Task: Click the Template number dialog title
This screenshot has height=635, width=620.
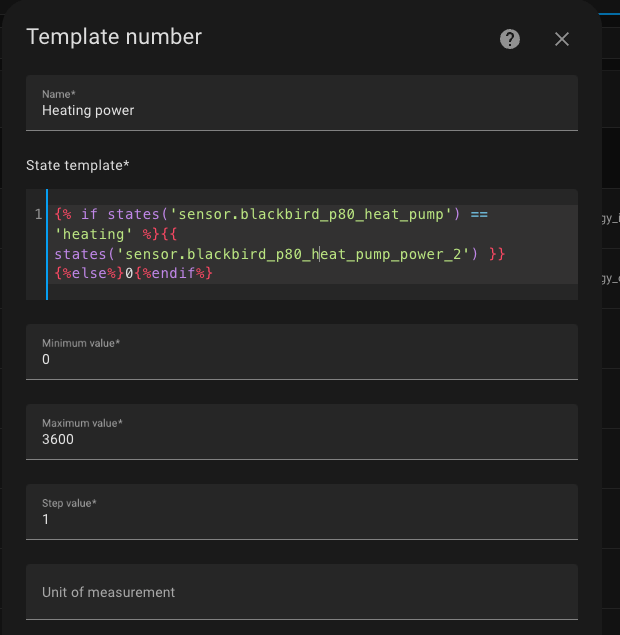Action: (114, 37)
